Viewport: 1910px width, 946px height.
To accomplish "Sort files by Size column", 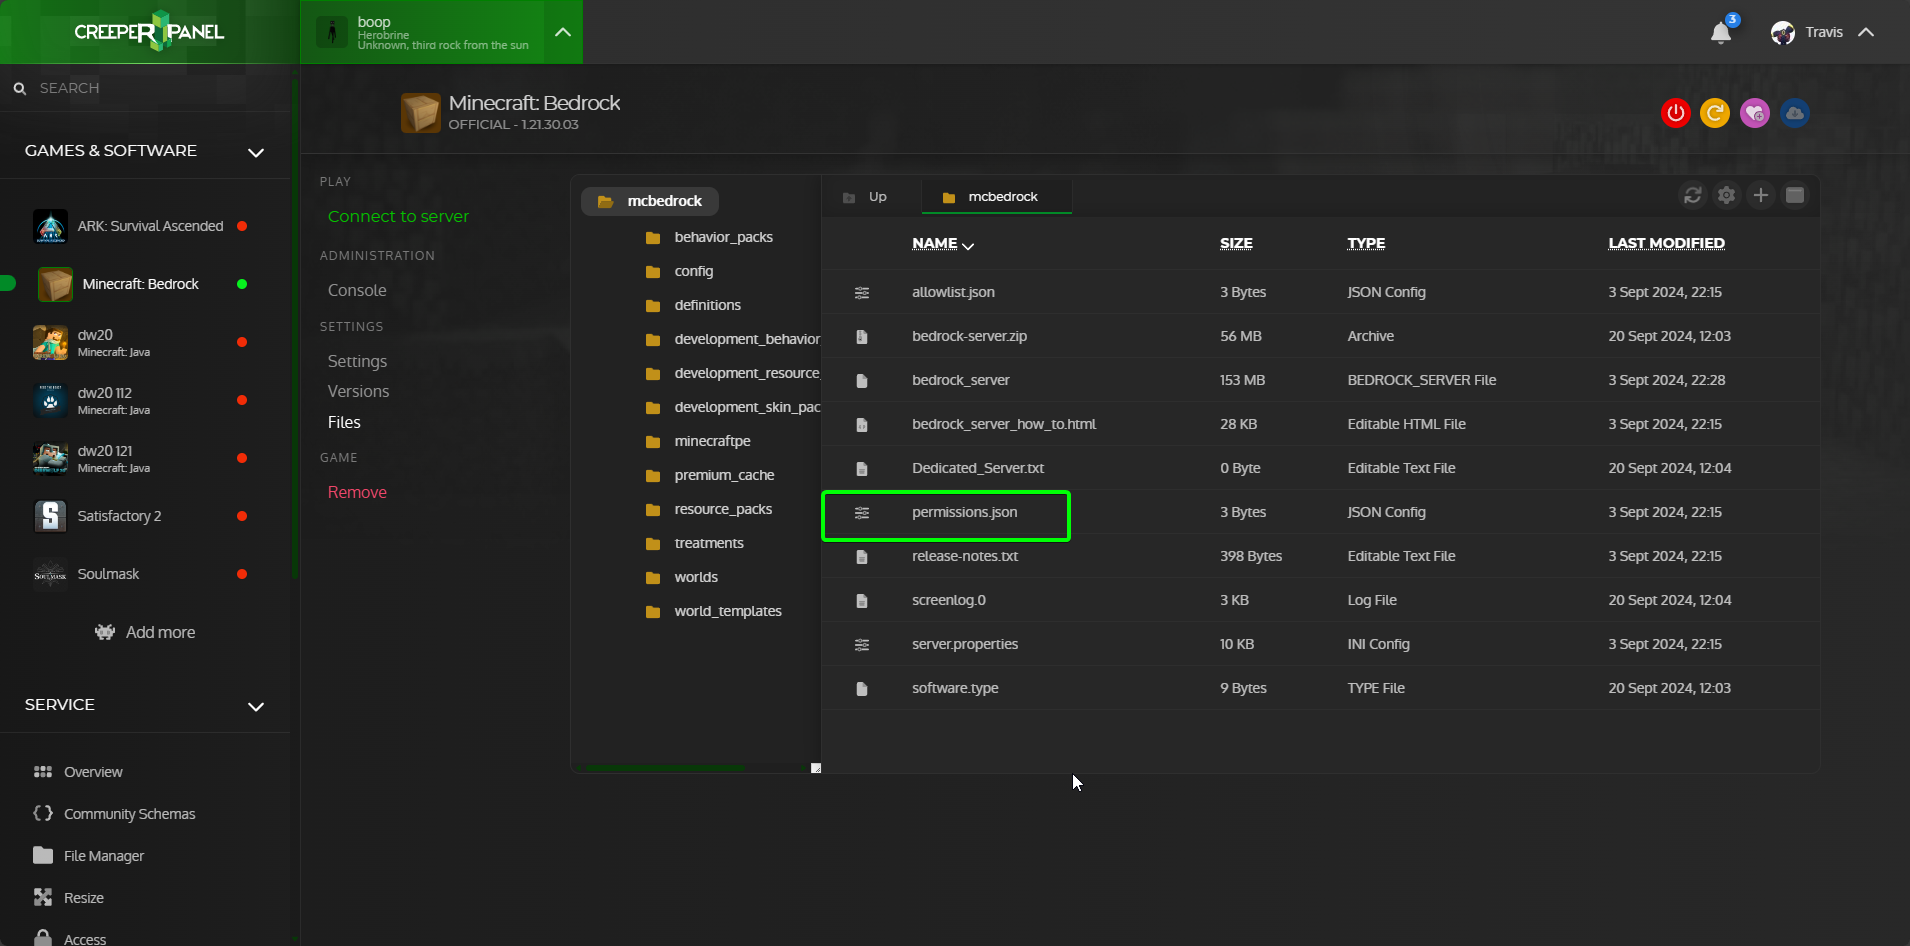I will click(x=1236, y=243).
